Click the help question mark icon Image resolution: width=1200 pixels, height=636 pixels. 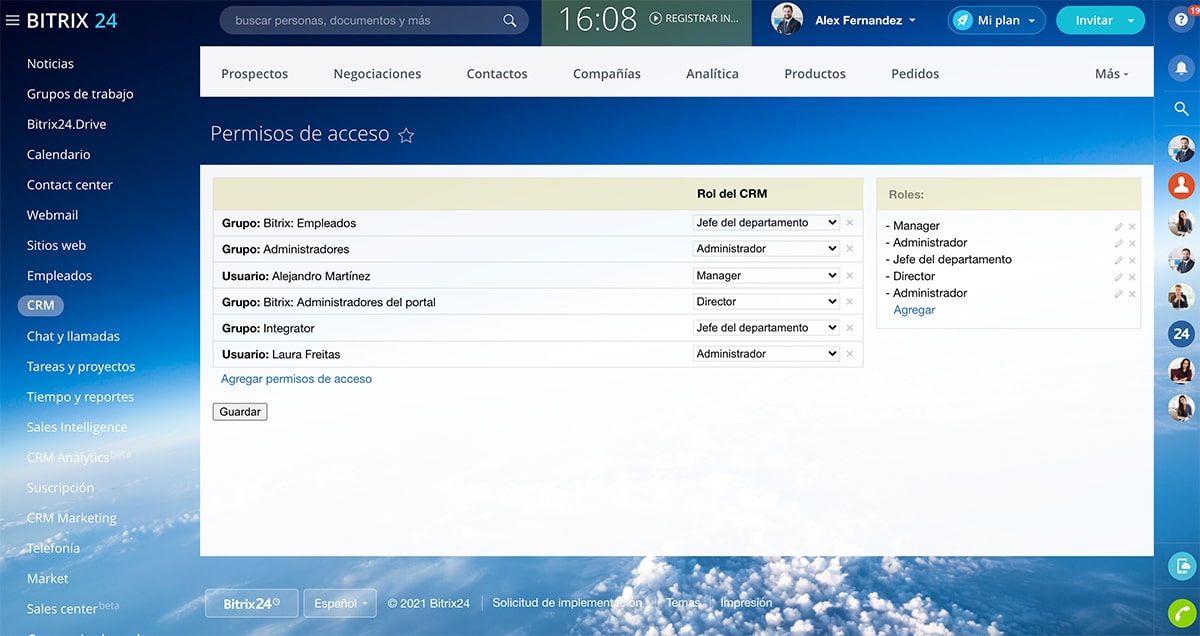point(1180,20)
